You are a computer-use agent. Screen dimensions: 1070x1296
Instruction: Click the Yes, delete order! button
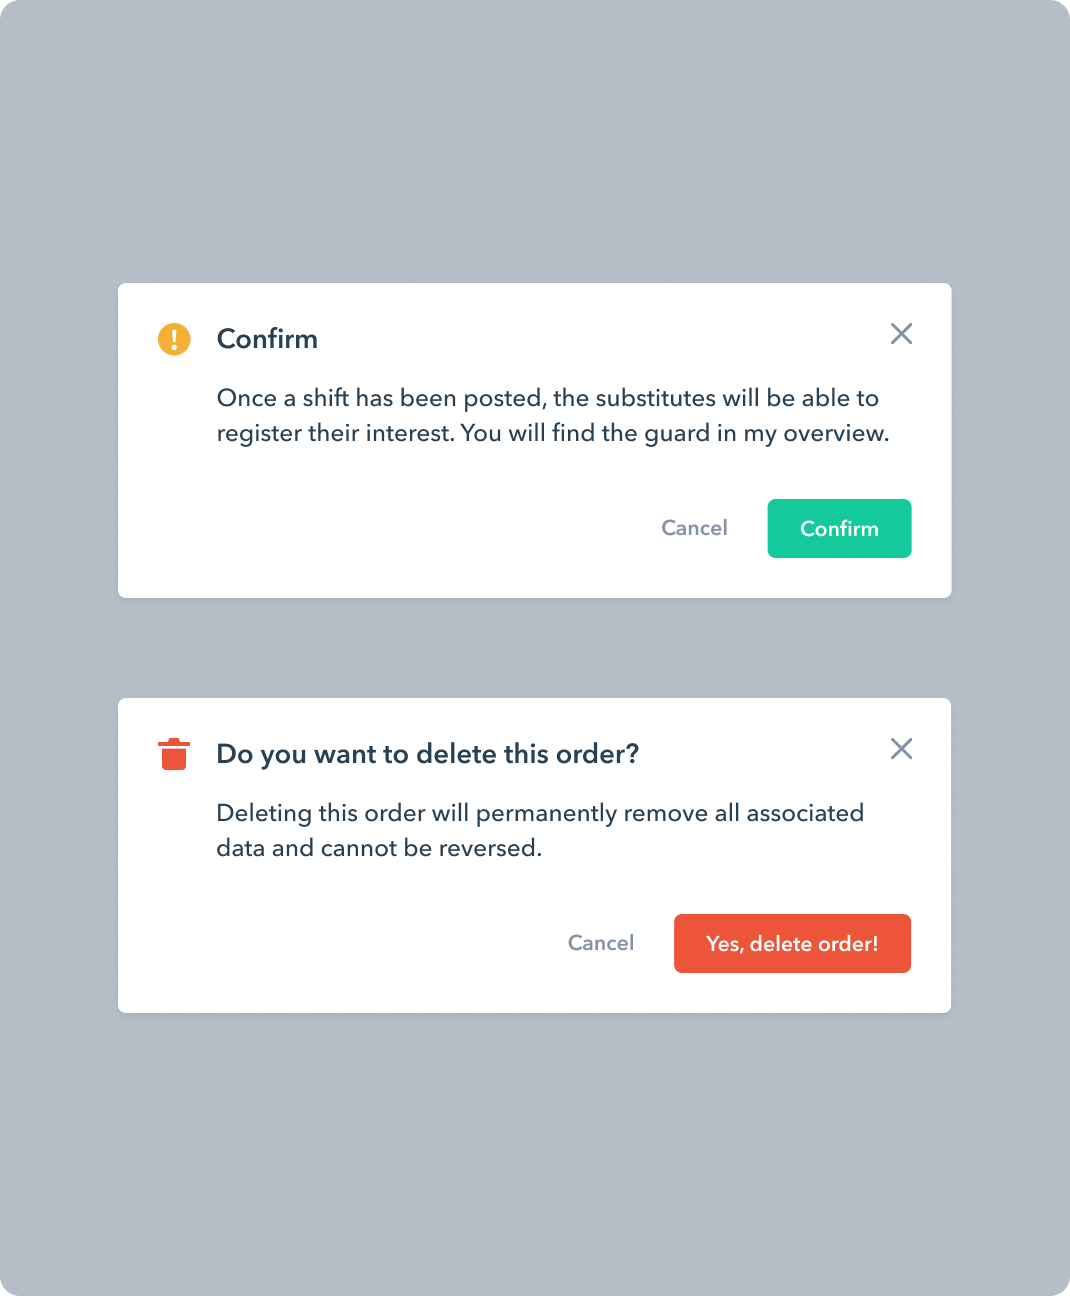(792, 943)
